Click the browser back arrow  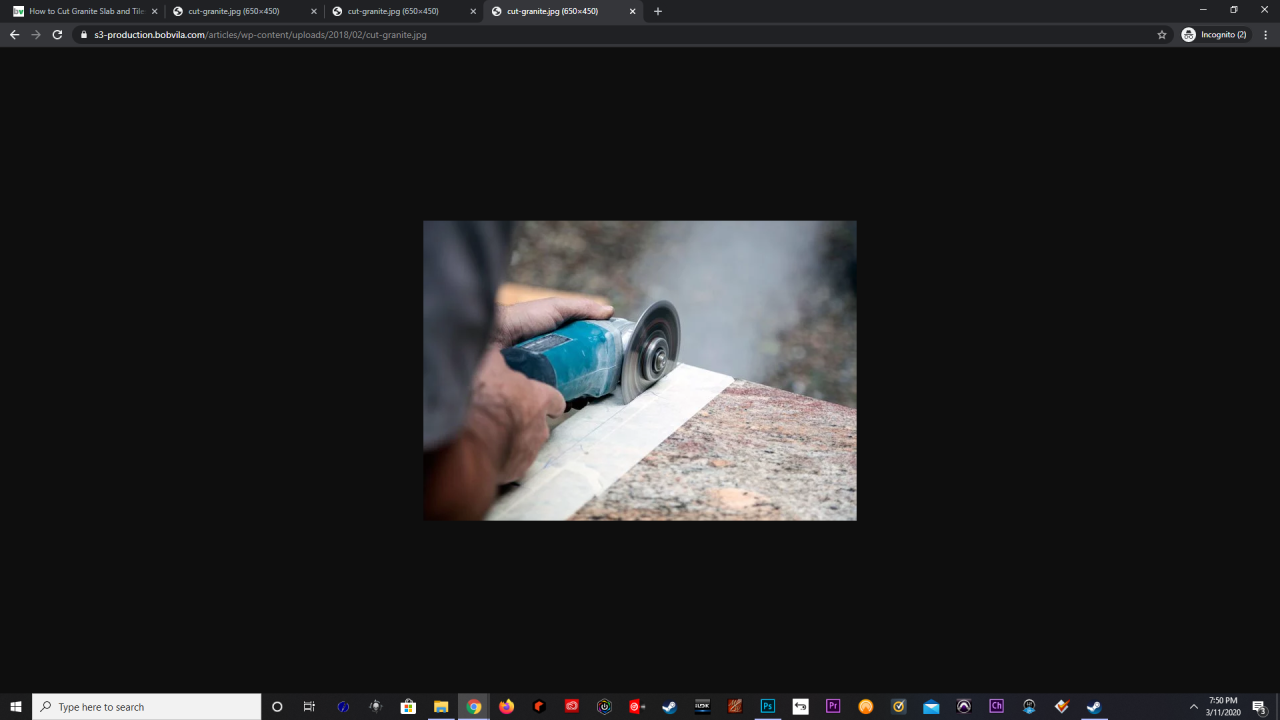(x=14, y=35)
